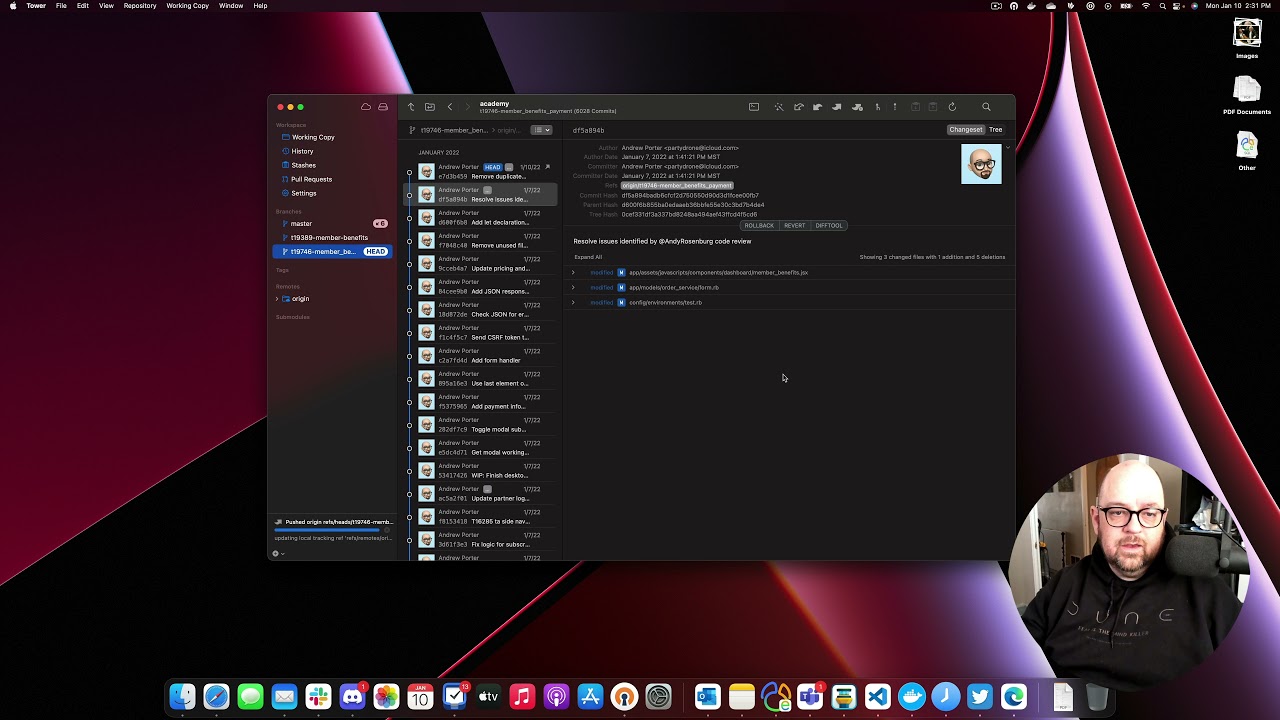1280x720 pixels.
Task: Open the Repository menu
Action: [139, 6]
